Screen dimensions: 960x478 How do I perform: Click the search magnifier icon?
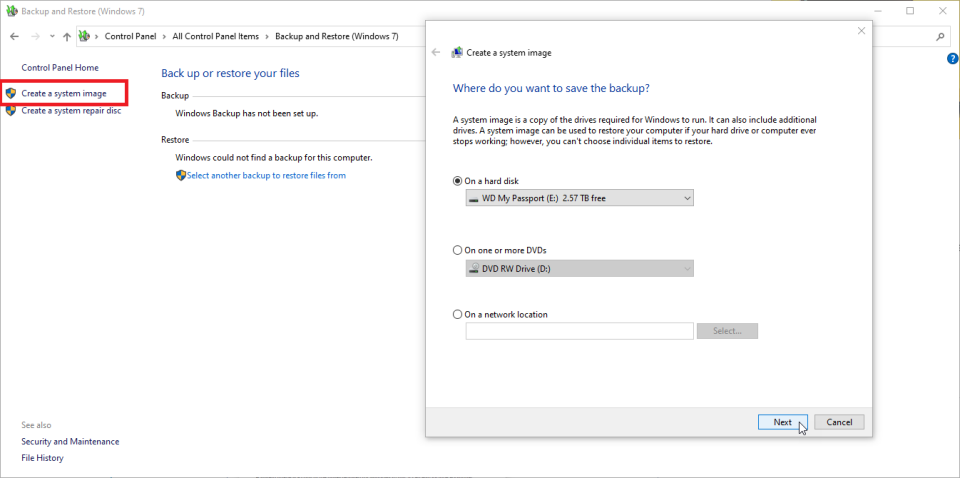coord(940,37)
